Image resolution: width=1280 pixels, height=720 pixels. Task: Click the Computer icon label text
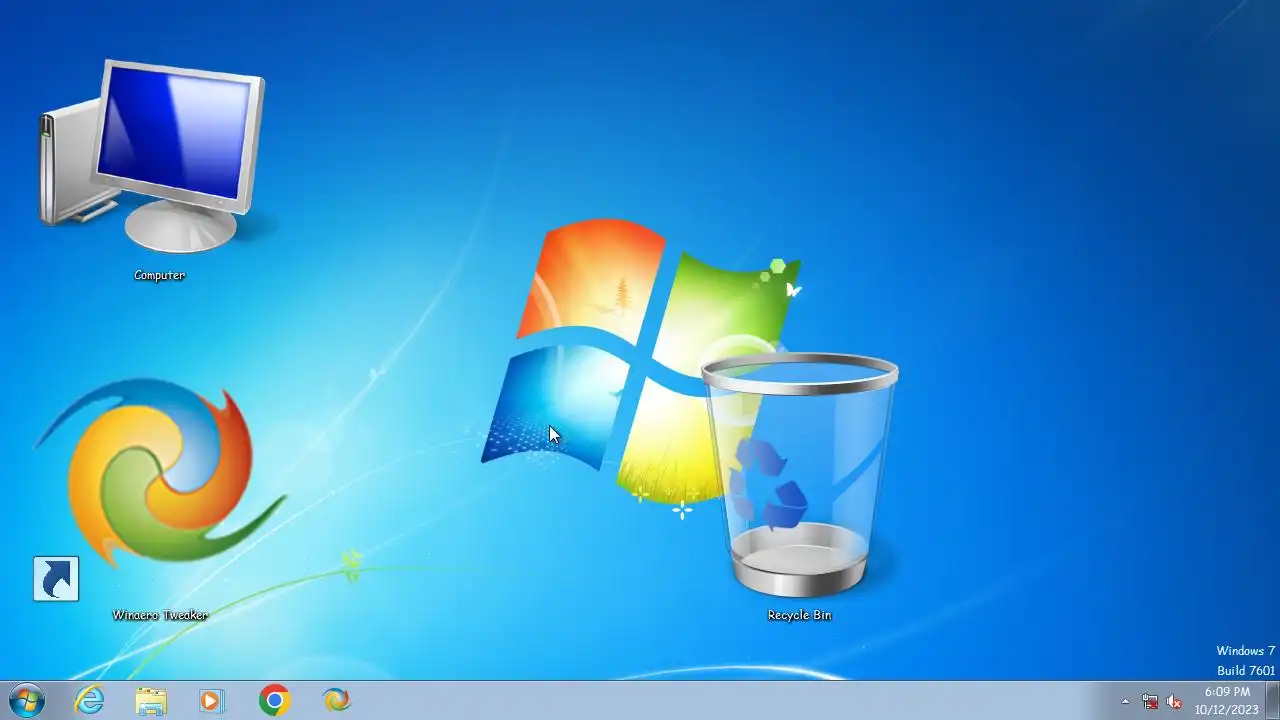pos(160,275)
